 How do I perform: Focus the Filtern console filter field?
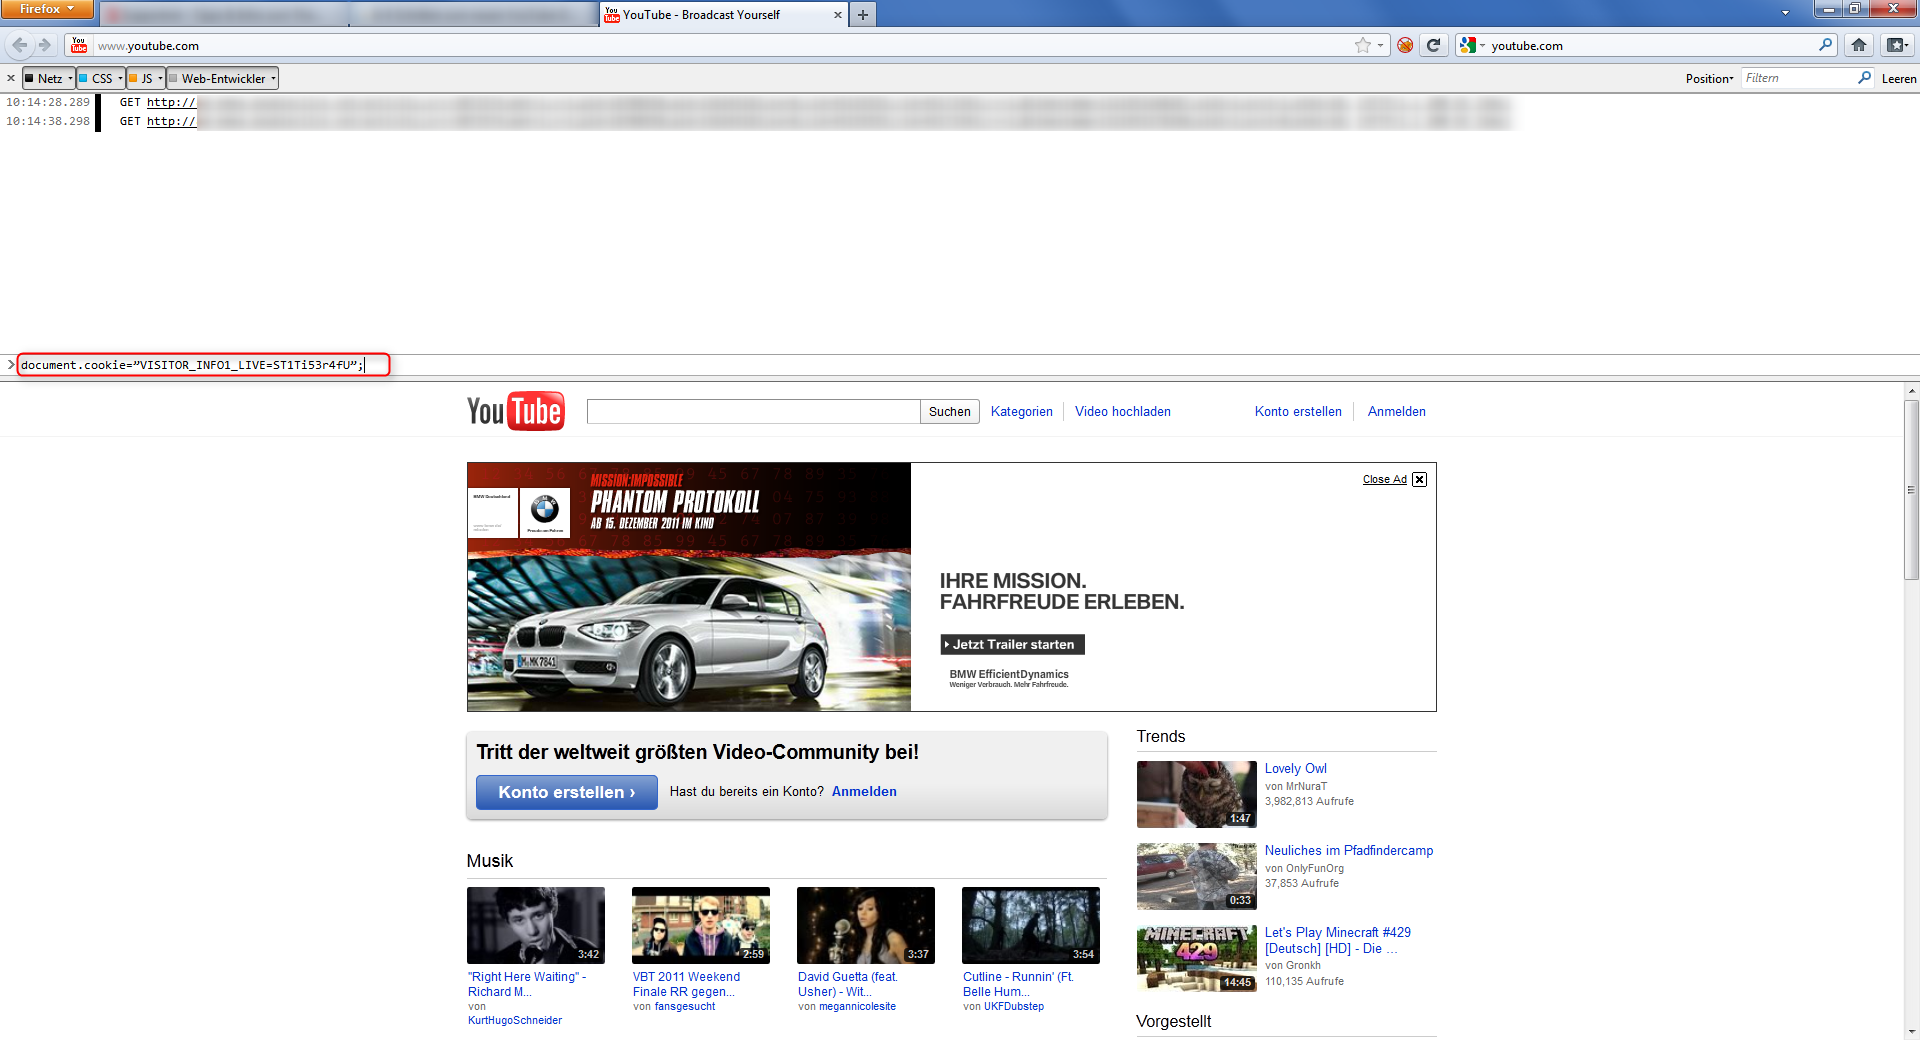[1799, 78]
